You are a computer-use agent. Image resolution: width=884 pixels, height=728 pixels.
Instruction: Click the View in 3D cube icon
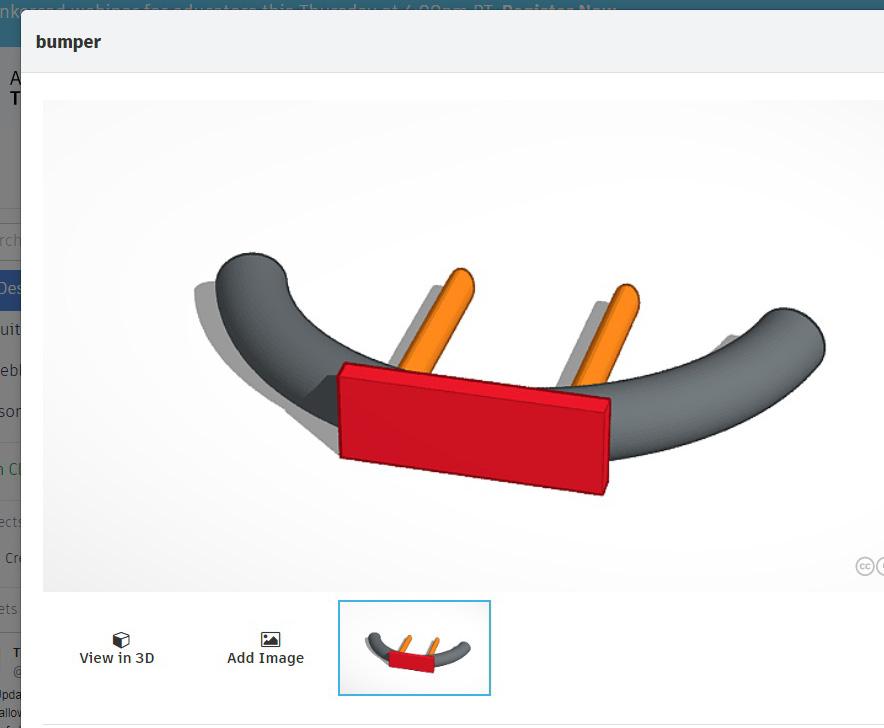tap(121, 639)
